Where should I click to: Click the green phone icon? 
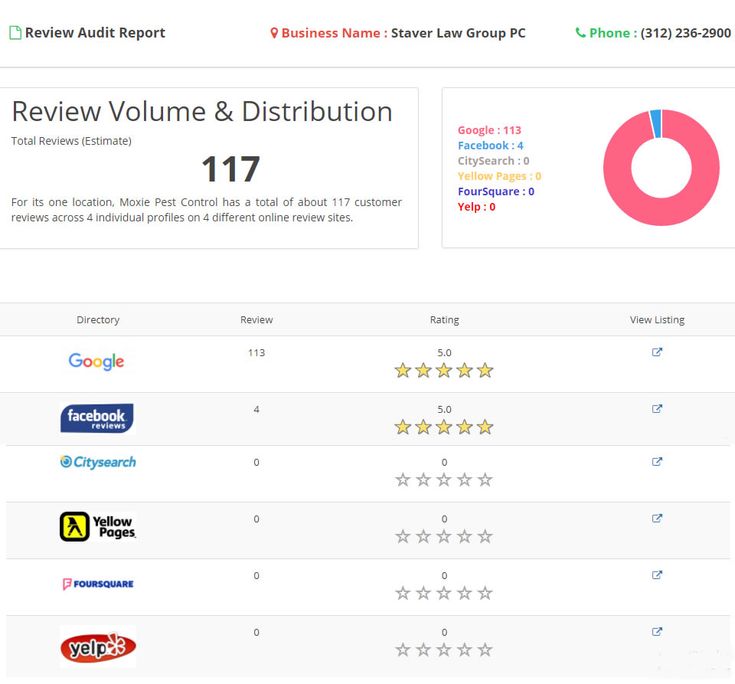coord(580,32)
